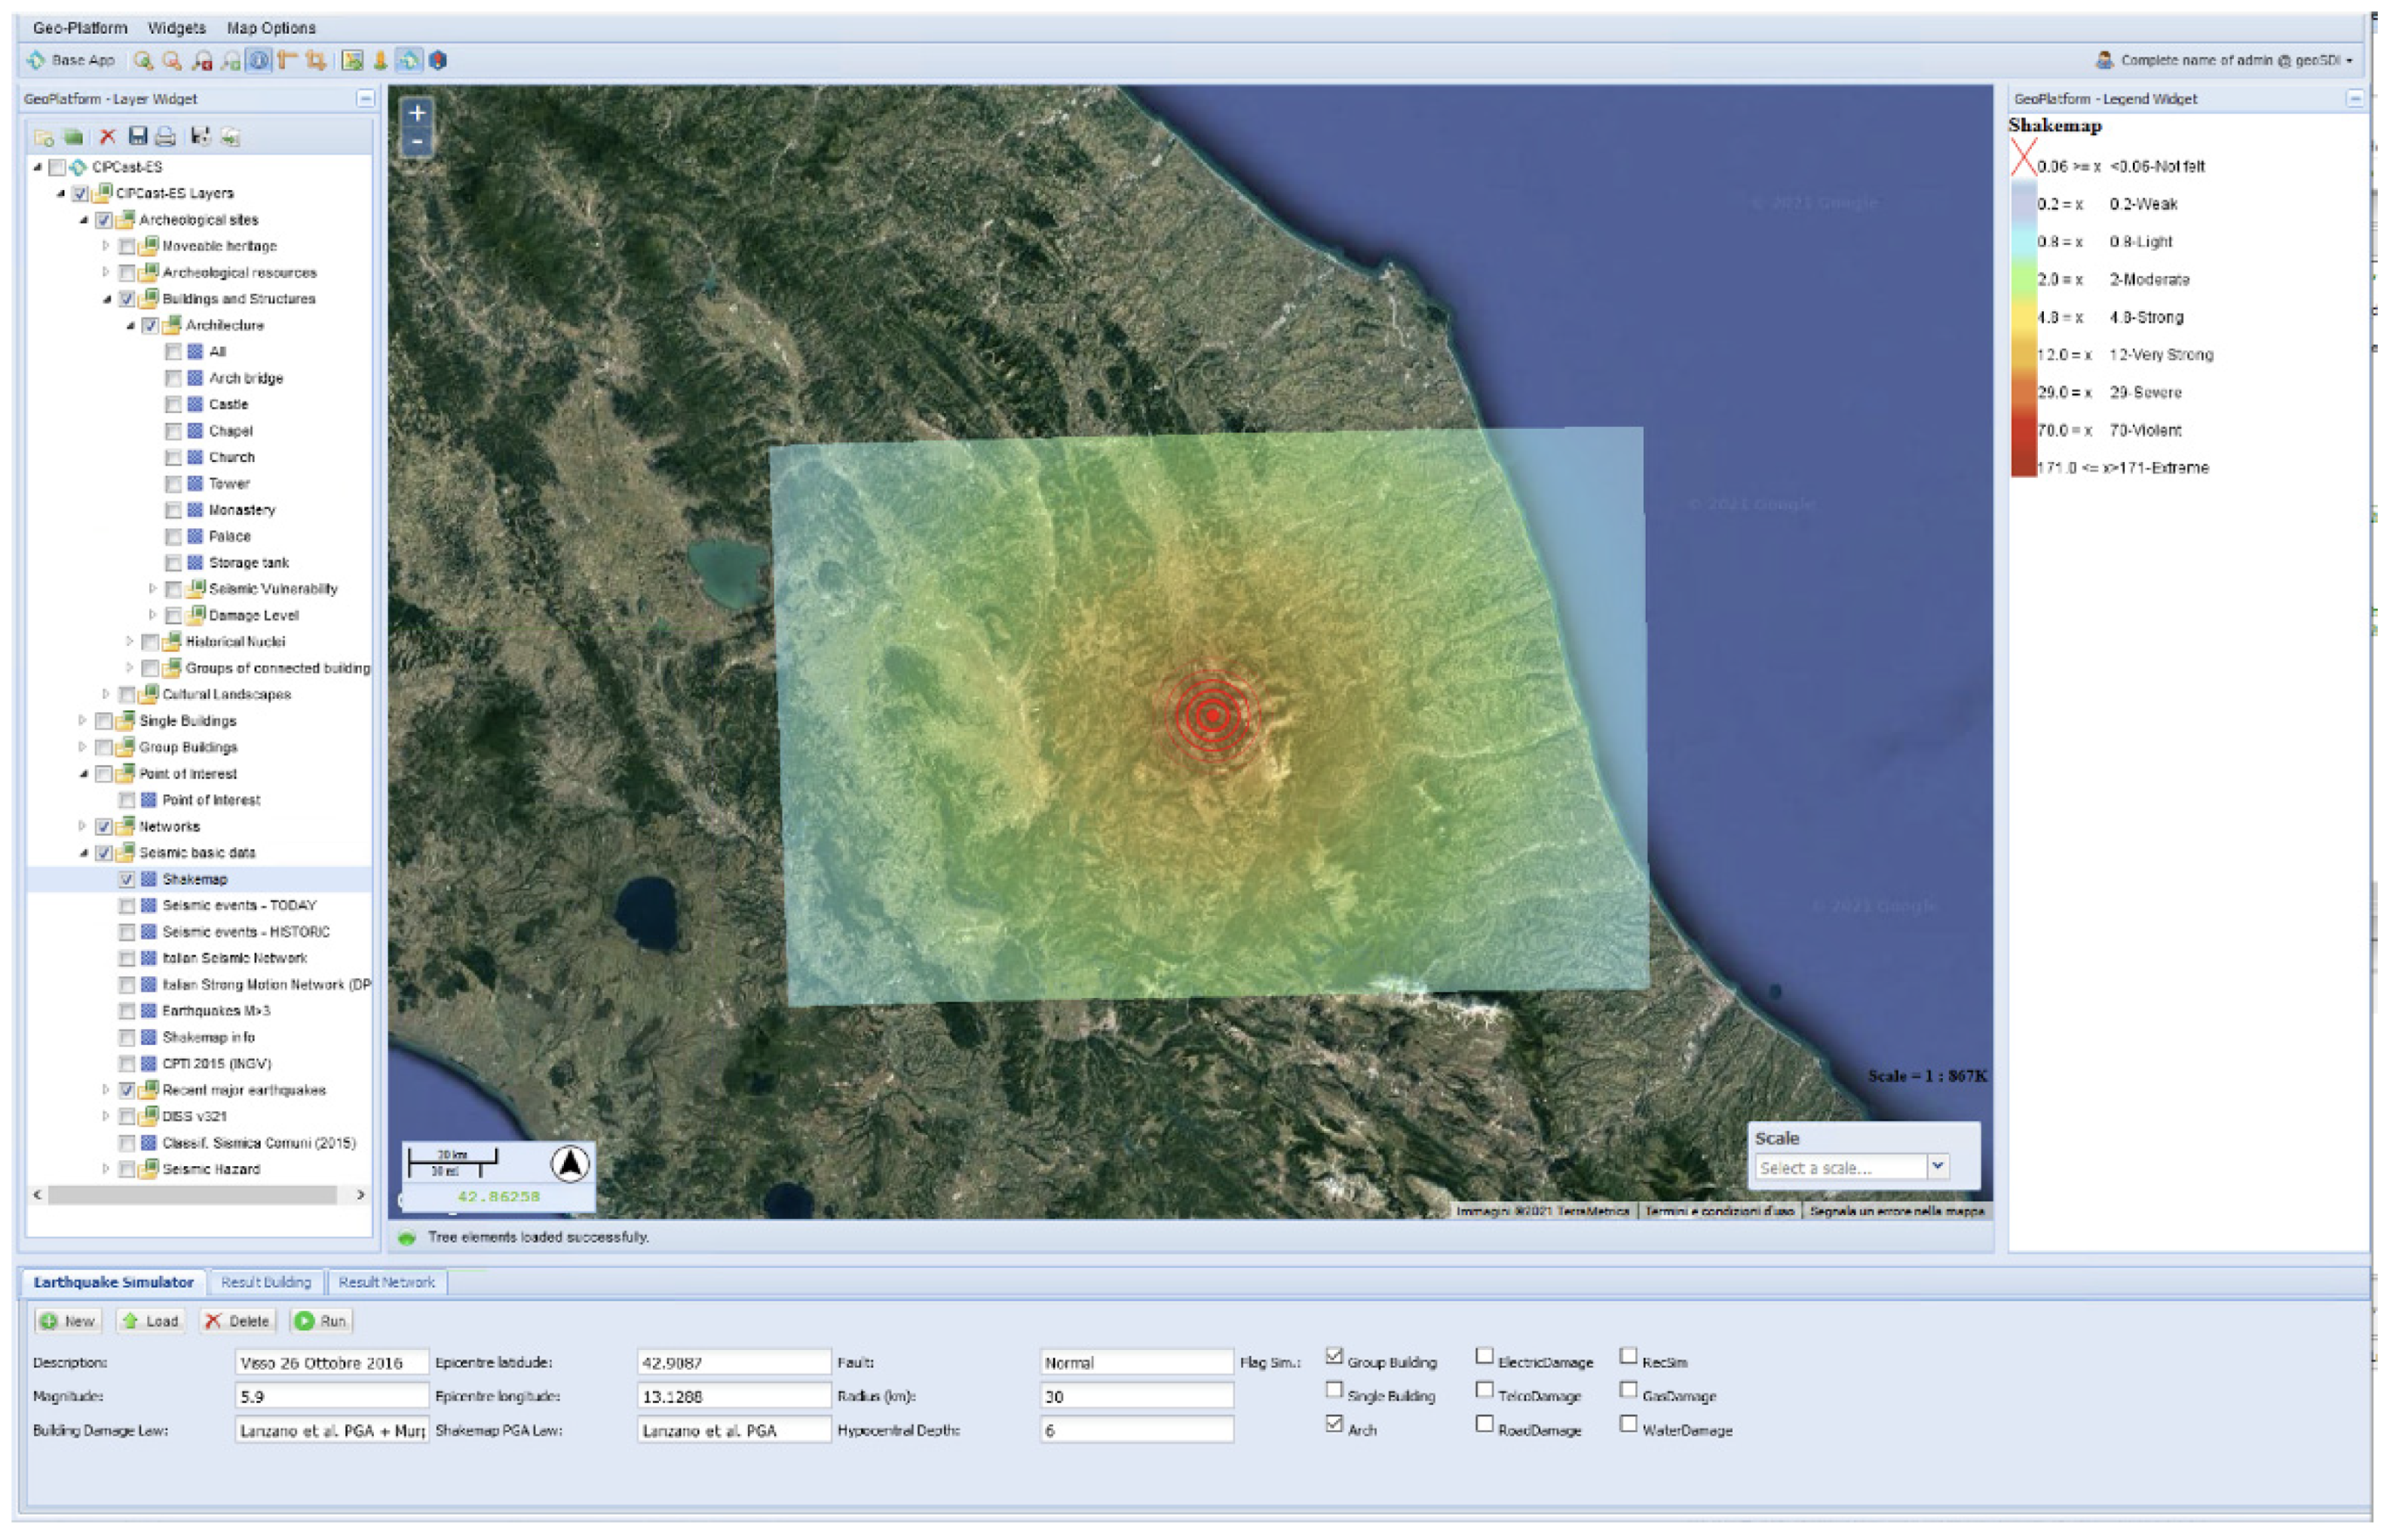
Task: Expand the Single Buildings tree folder
Action: pos(82,720)
